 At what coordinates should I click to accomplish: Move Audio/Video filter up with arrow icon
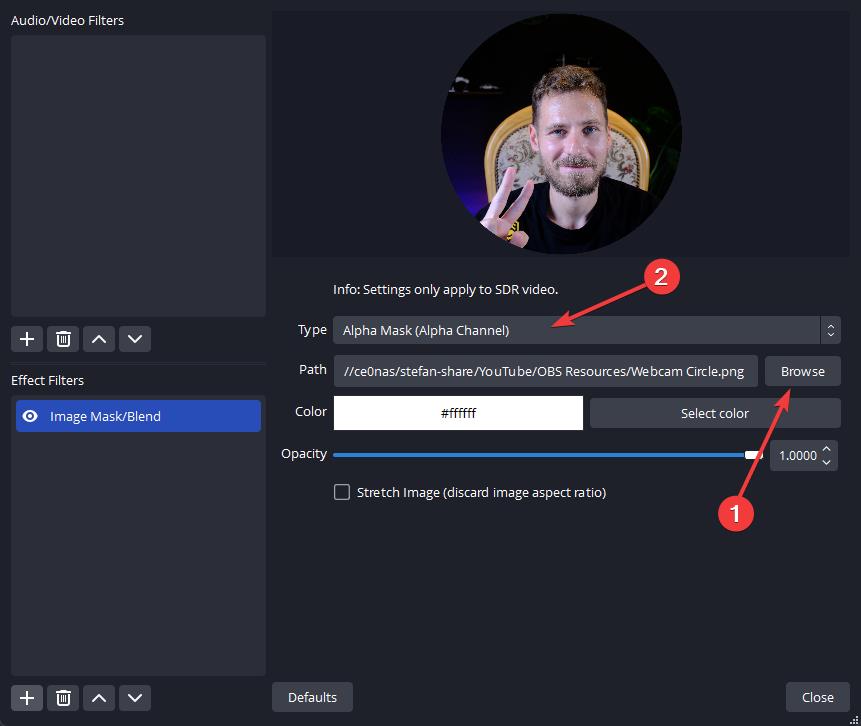pos(99,339)
